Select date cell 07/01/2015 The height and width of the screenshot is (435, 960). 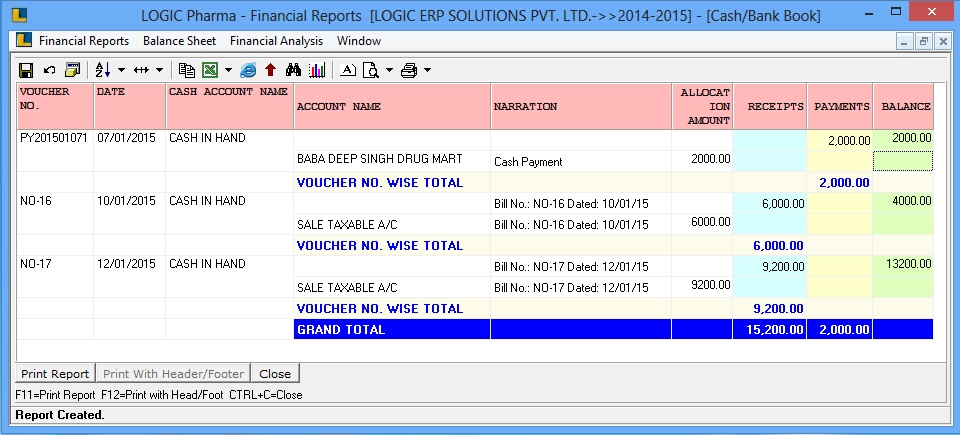[x=129, y=140]
